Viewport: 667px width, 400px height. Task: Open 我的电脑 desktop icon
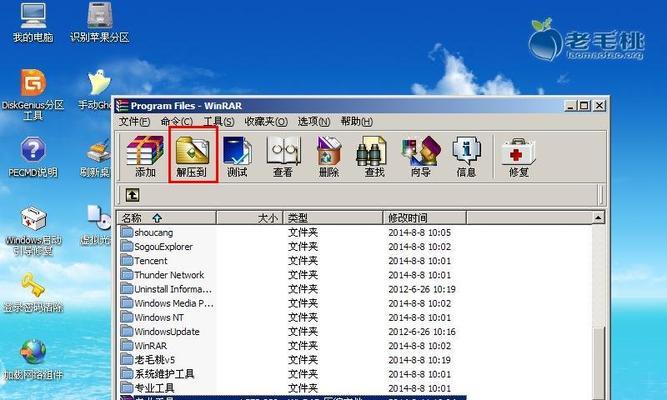point(33,22)
